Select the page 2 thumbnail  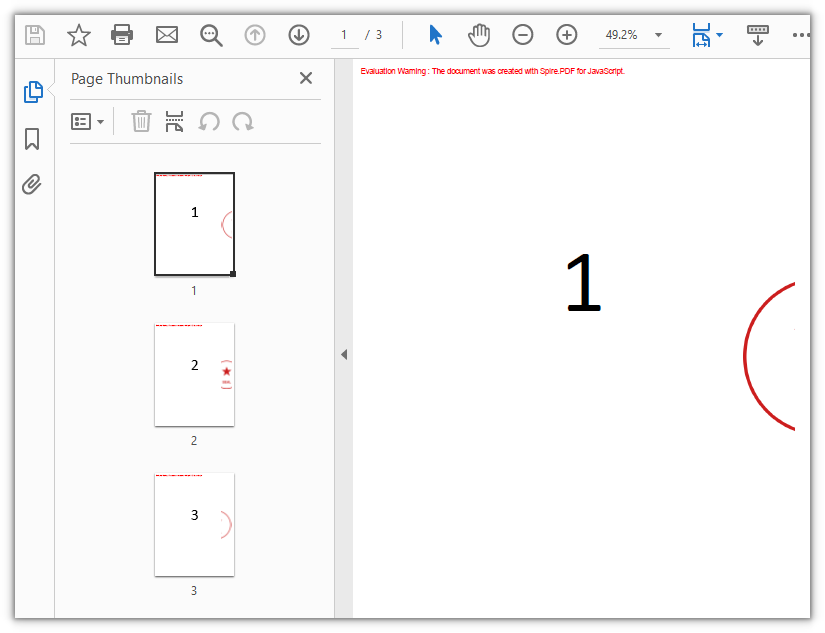[195, 375]
